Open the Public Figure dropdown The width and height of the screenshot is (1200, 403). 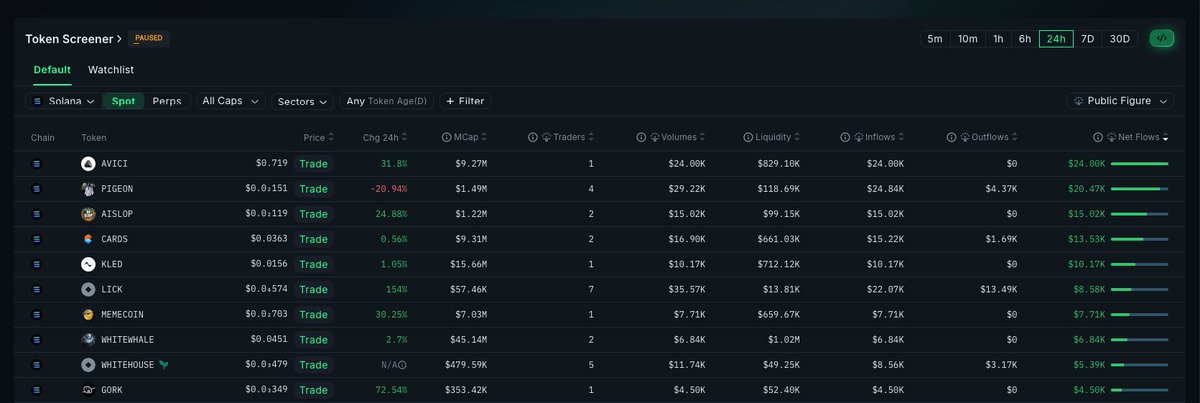[x=1121, y=101]
